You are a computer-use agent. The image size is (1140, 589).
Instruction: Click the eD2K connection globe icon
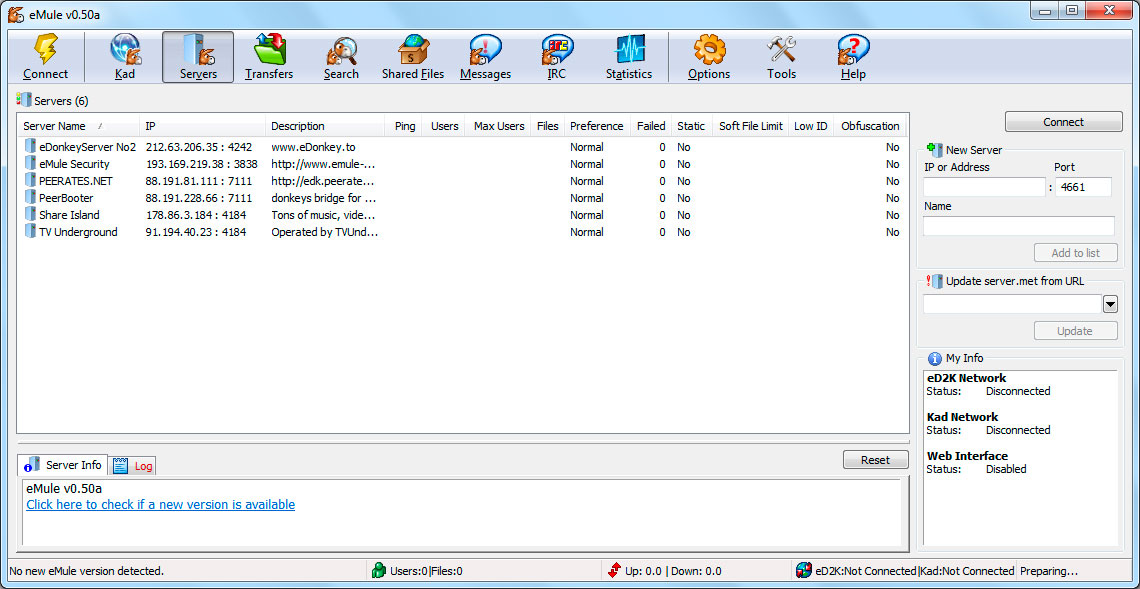(x=803, y=571)
